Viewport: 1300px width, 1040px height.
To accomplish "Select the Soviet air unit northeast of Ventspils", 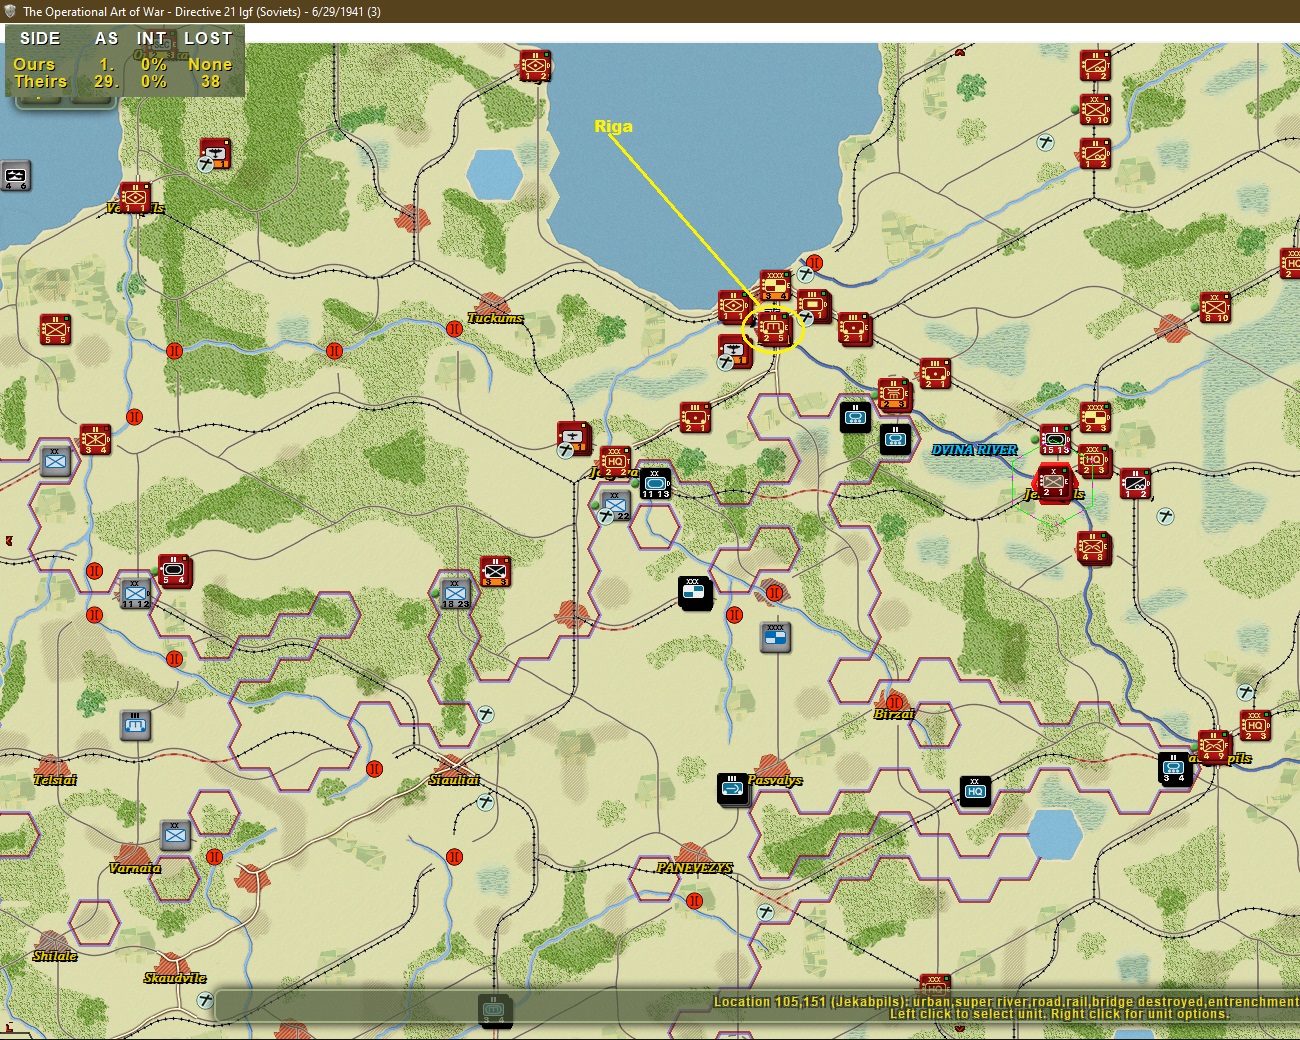I will click(x=215, y=153).
